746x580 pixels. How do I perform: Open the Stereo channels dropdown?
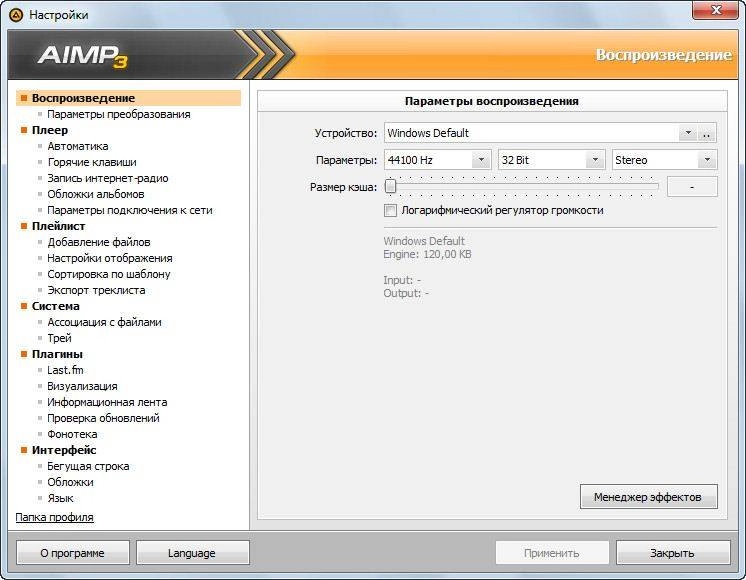point(707,160)
